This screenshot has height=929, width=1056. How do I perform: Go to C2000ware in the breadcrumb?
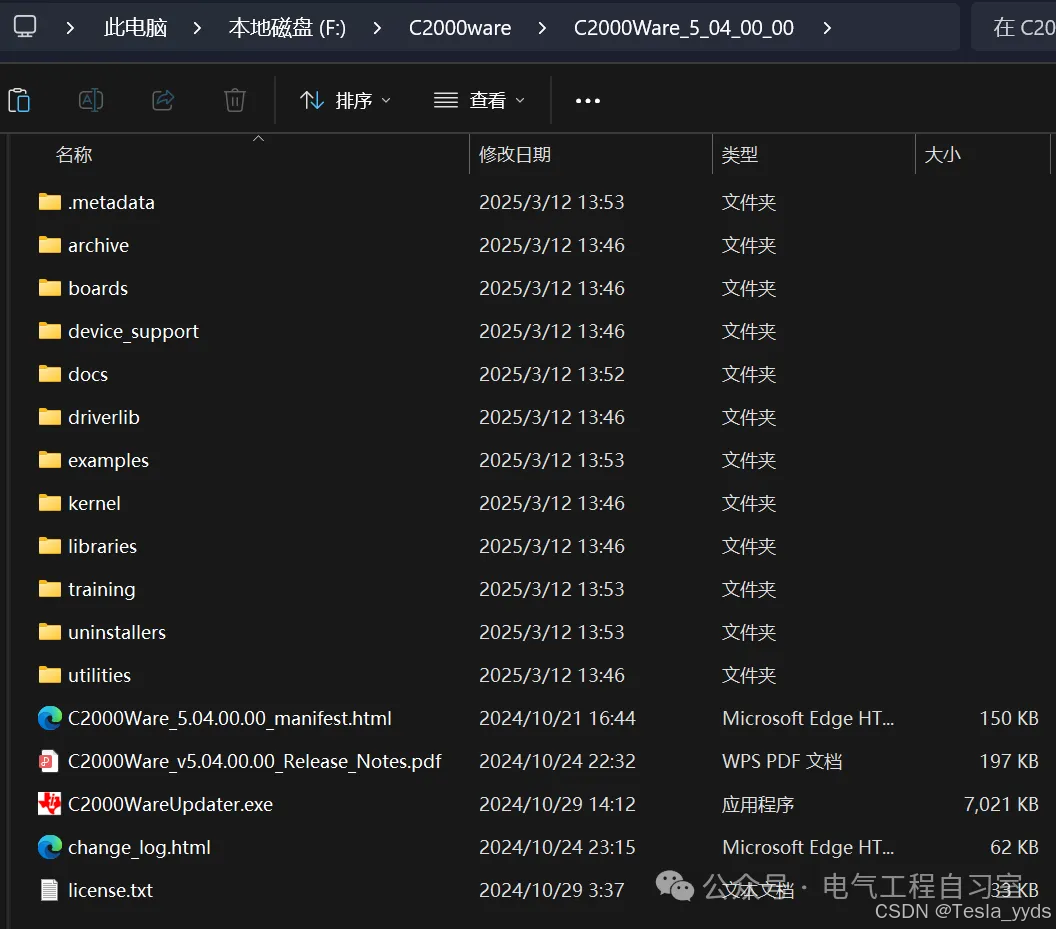pyautogui.click(x=460, y=28)
